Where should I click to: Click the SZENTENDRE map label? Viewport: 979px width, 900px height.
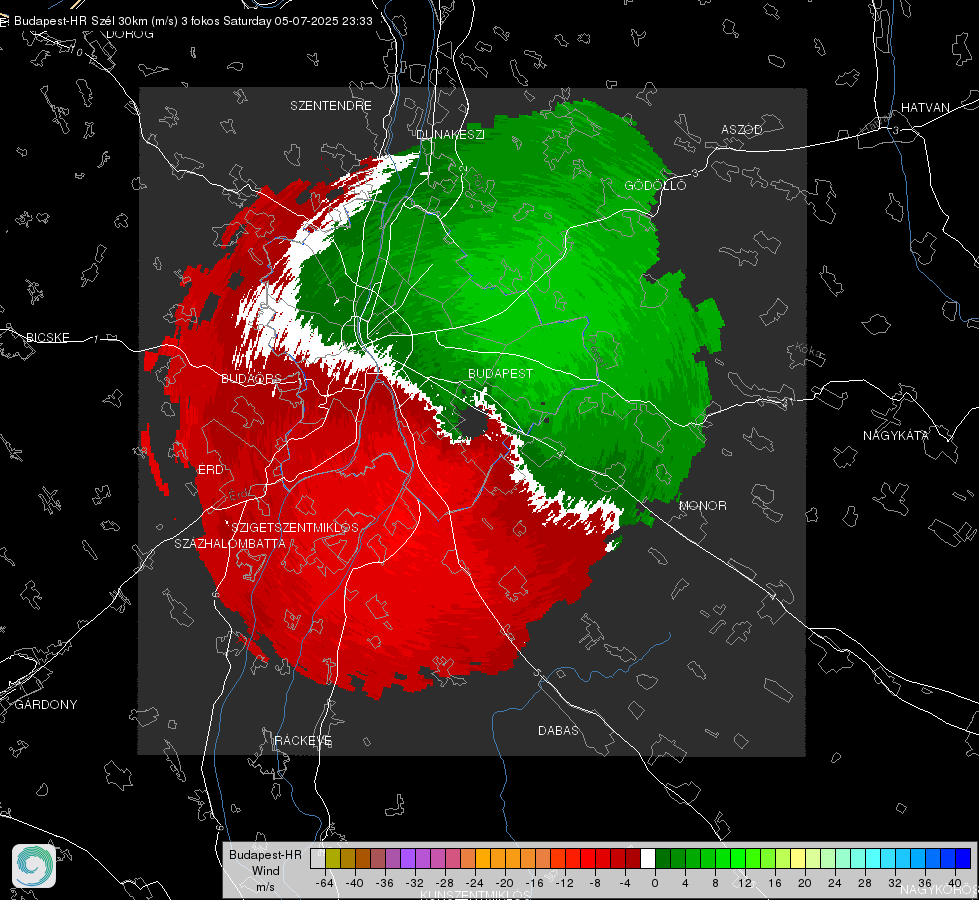pyautogui.click(x=331, y=106)
